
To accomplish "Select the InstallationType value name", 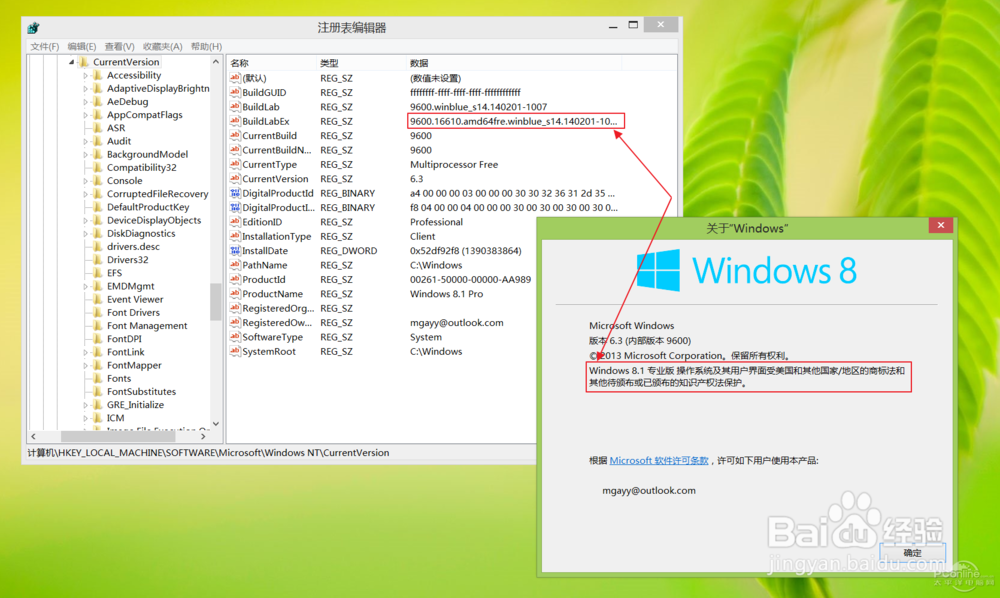I will pos(277,237).
